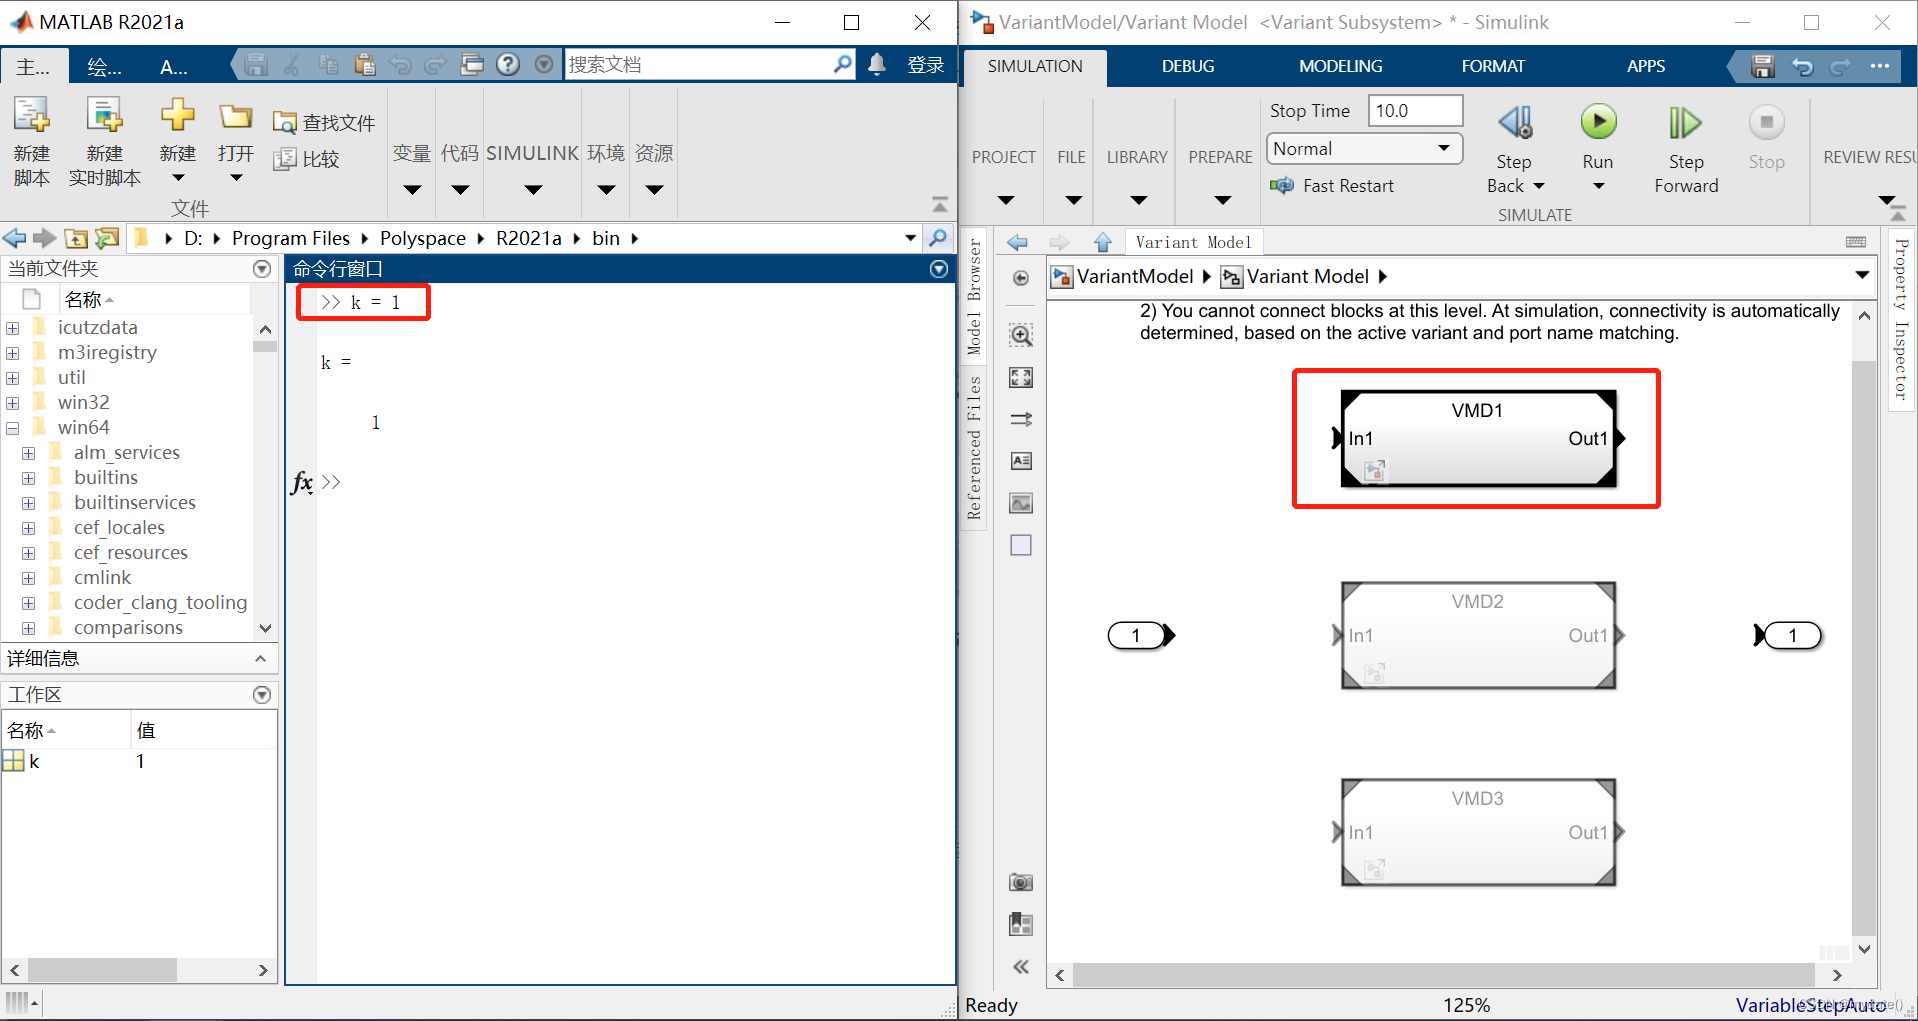Click the Fit-to-view icon in palette

coord(1020,378)
